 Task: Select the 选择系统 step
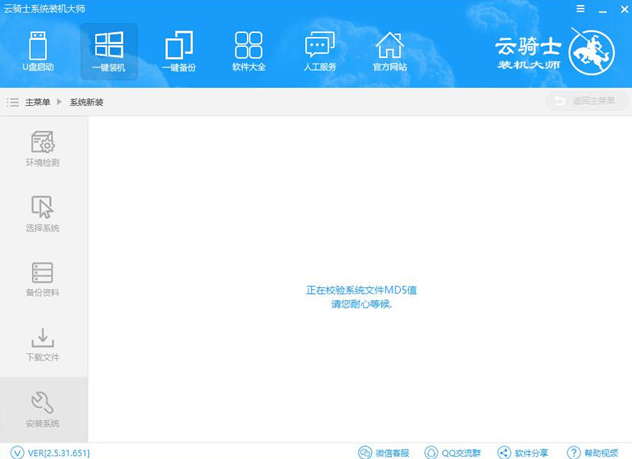click(43, 214)
